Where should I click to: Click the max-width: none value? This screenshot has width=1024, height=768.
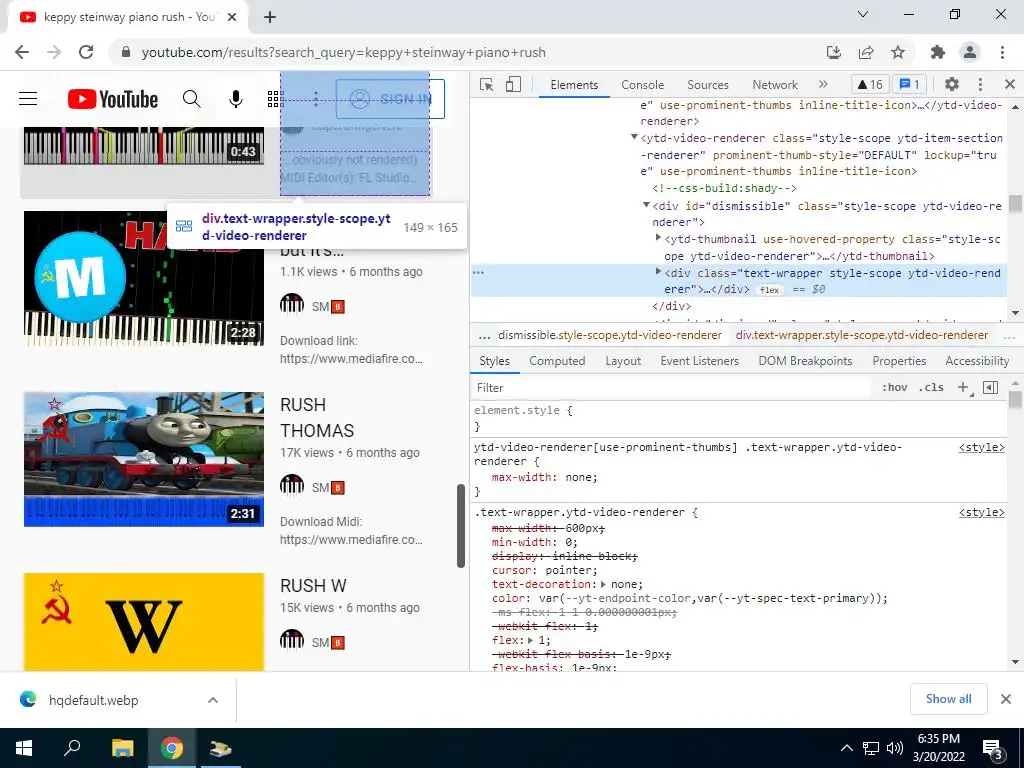580,477
